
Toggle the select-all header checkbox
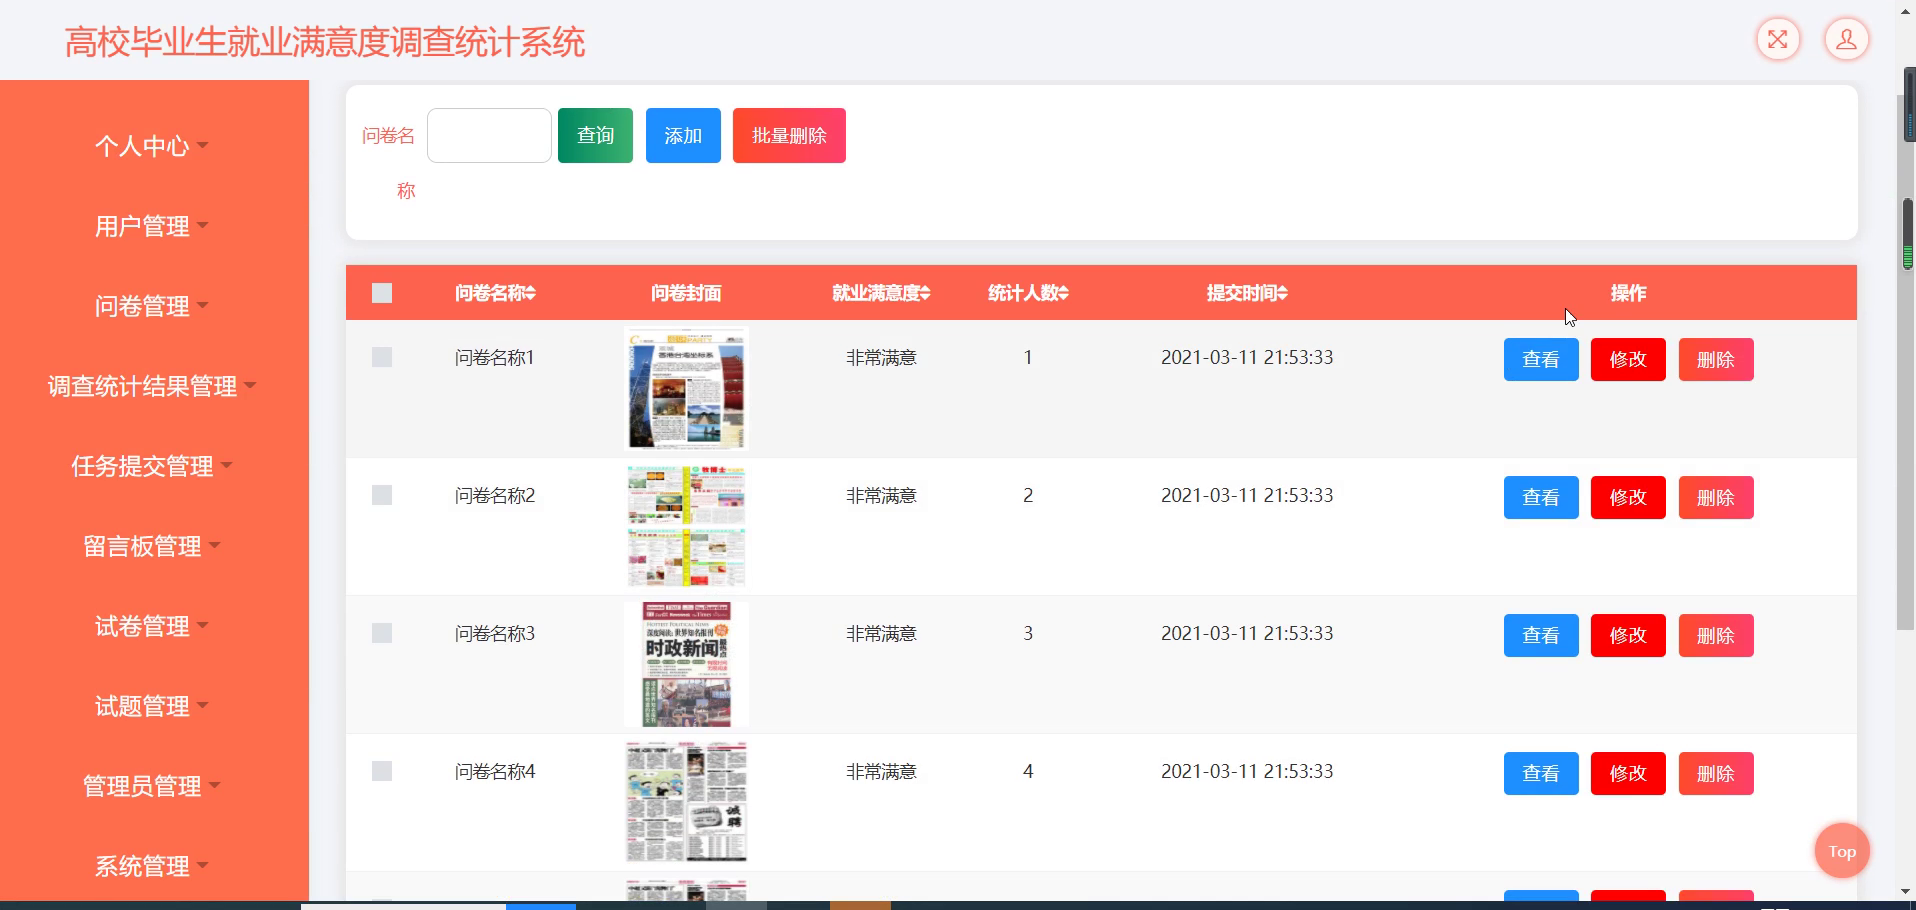click(382, 293)
